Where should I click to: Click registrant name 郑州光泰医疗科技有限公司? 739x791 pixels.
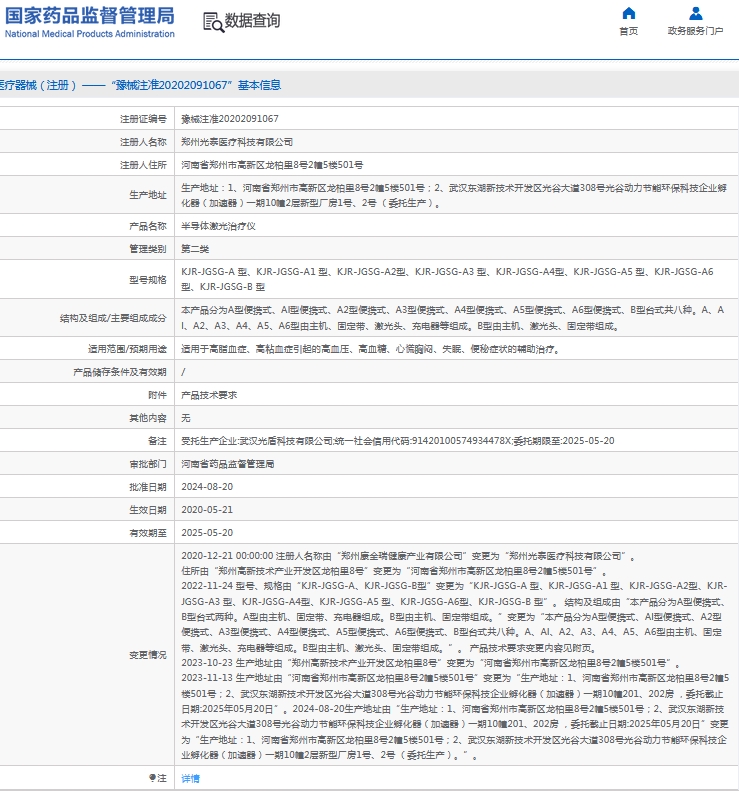pyautogui.click(x=237, y=142)
